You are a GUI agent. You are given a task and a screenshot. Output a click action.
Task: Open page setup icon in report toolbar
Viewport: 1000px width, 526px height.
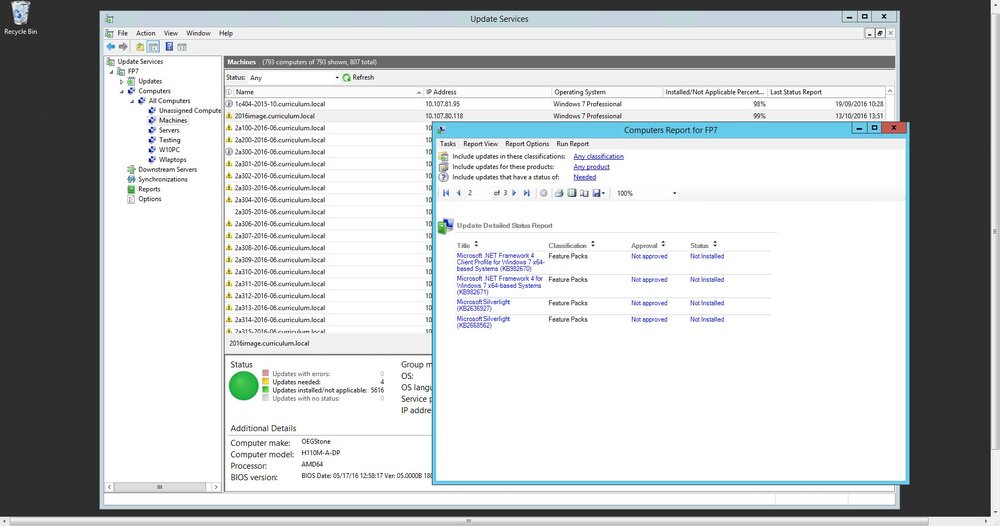(x=584, y=193)
